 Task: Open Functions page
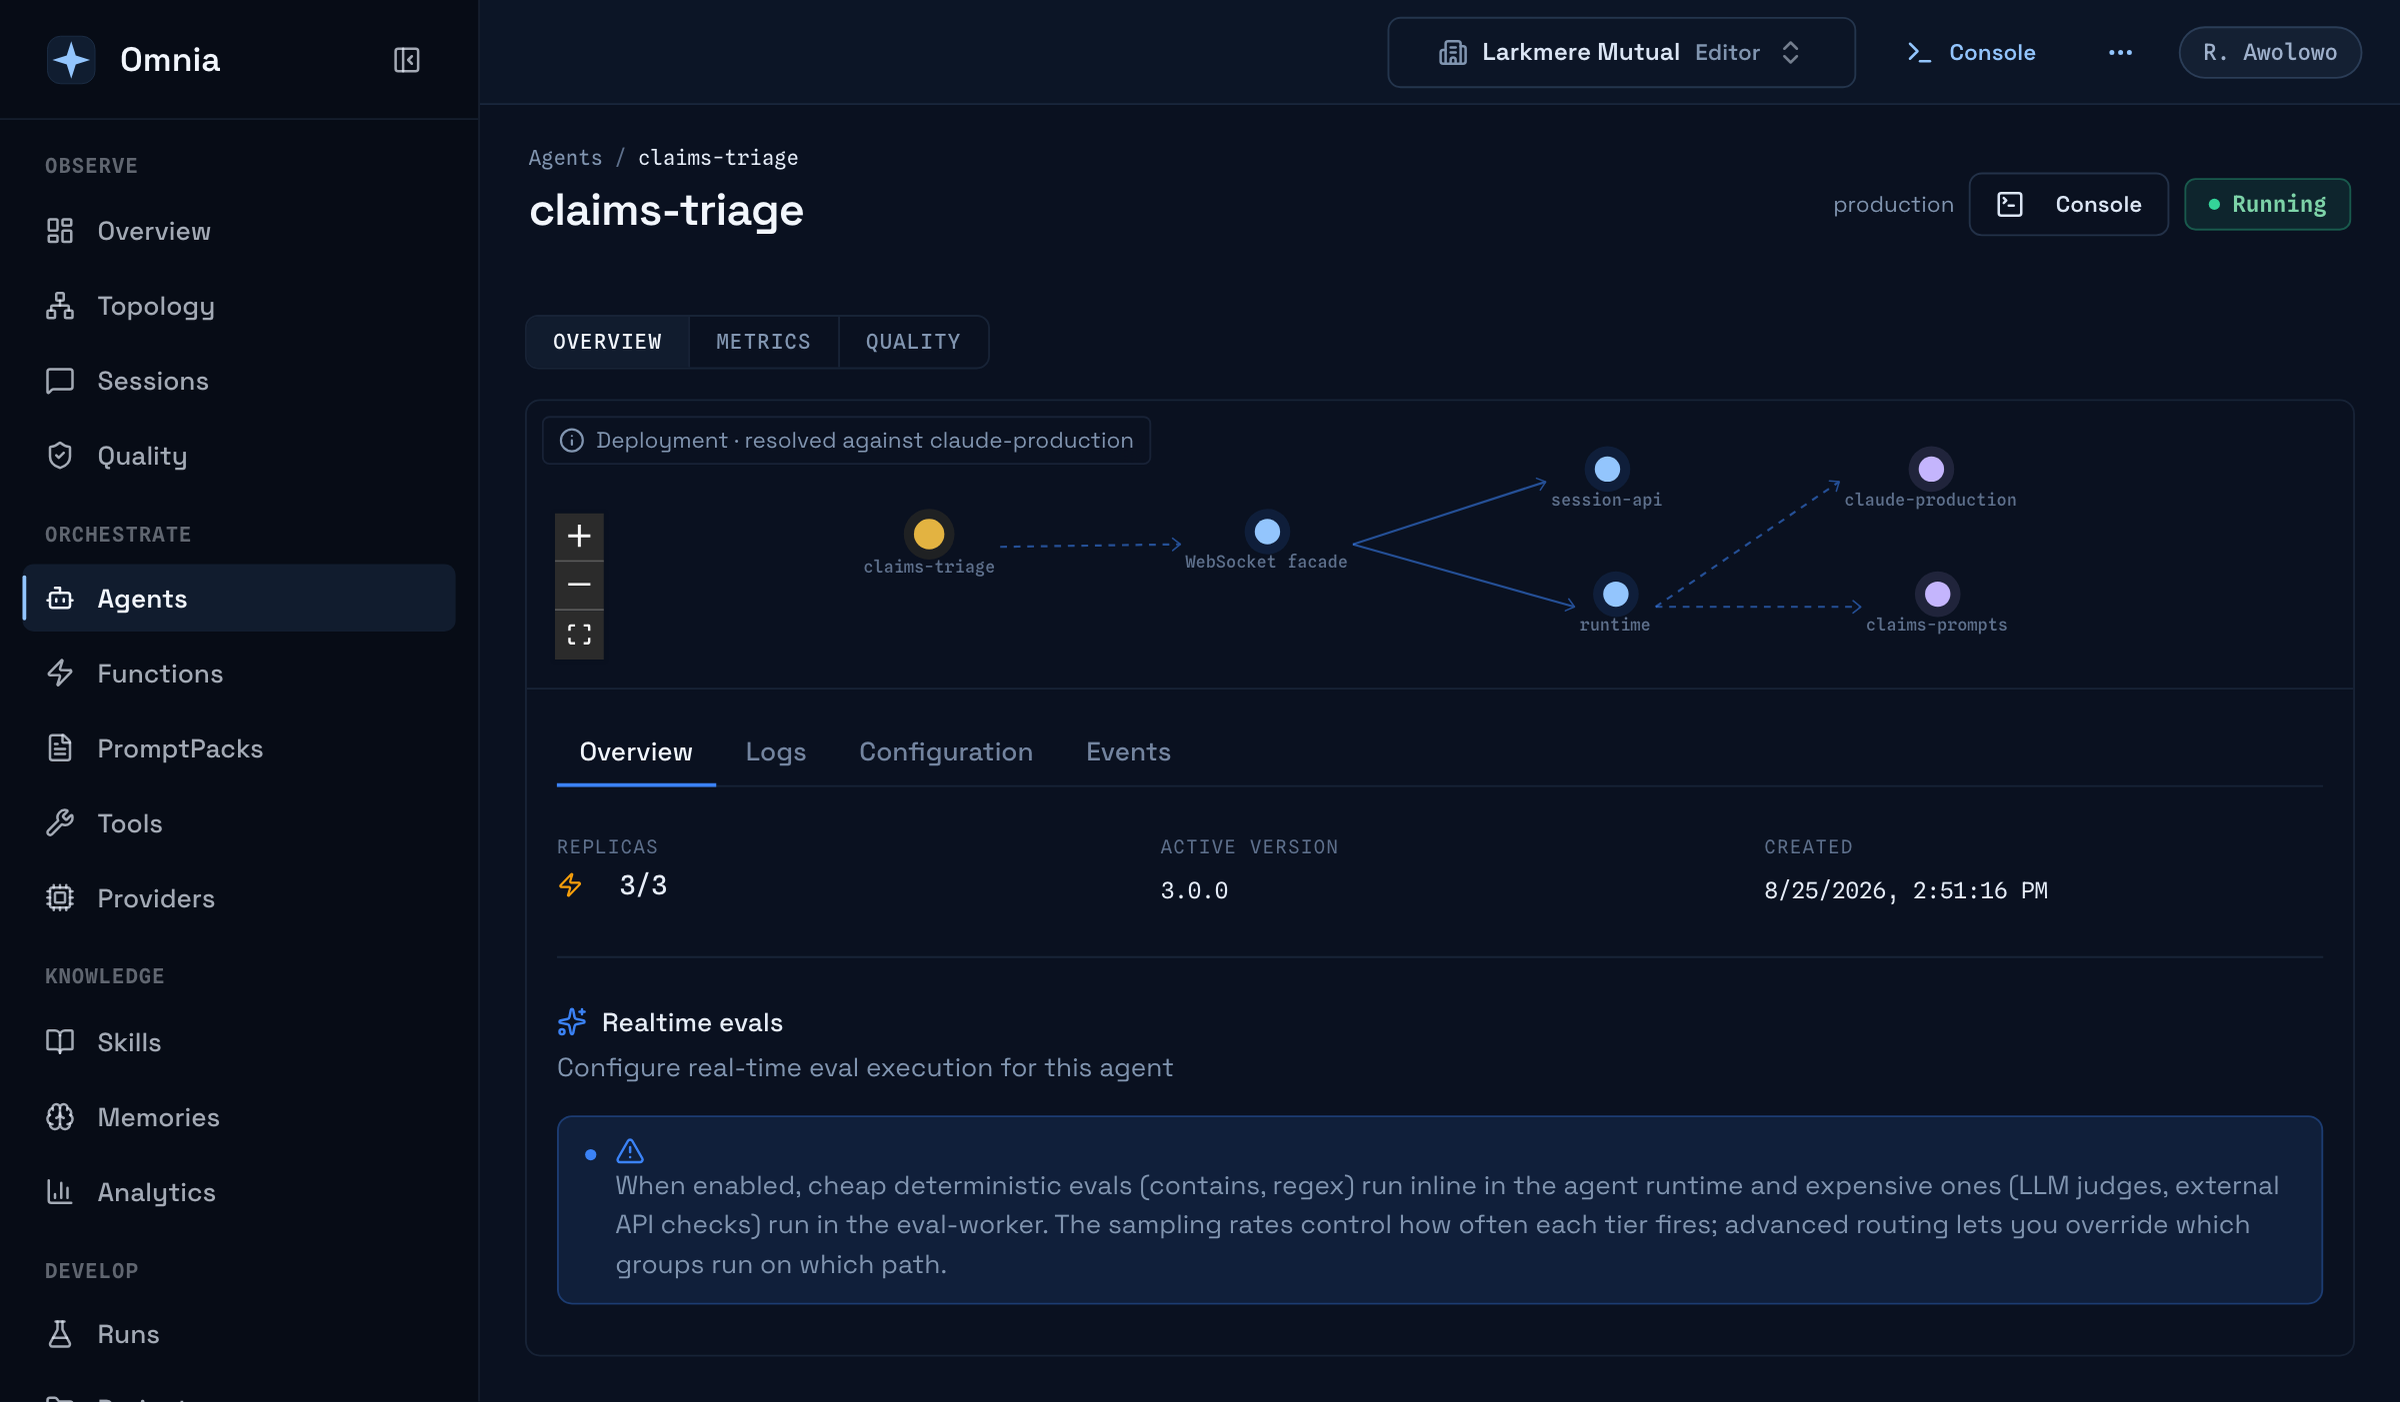point(238,673)
